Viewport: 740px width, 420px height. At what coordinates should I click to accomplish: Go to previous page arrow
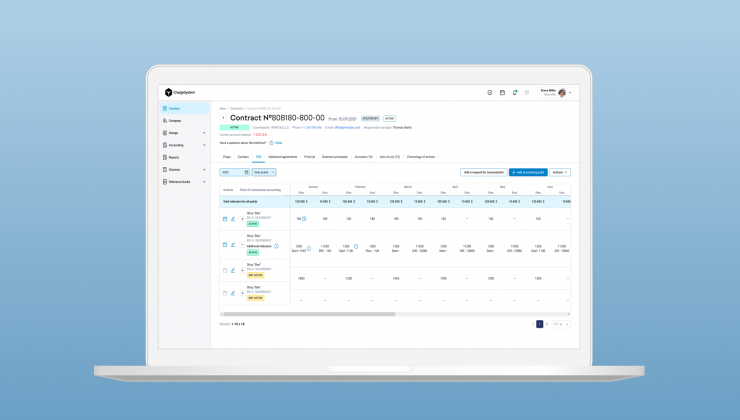point(532,324)
